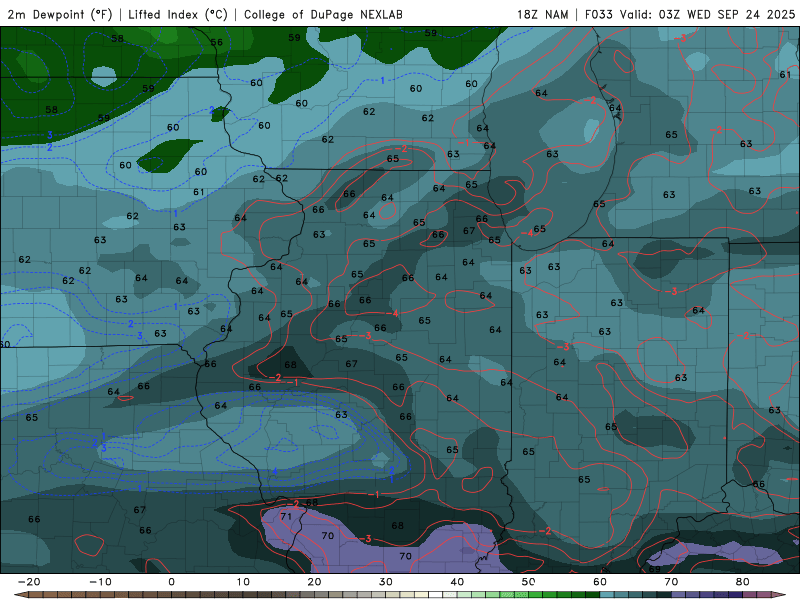Click the left arrow end of color scale
The image size is (800, 600).
coord(19,595)
